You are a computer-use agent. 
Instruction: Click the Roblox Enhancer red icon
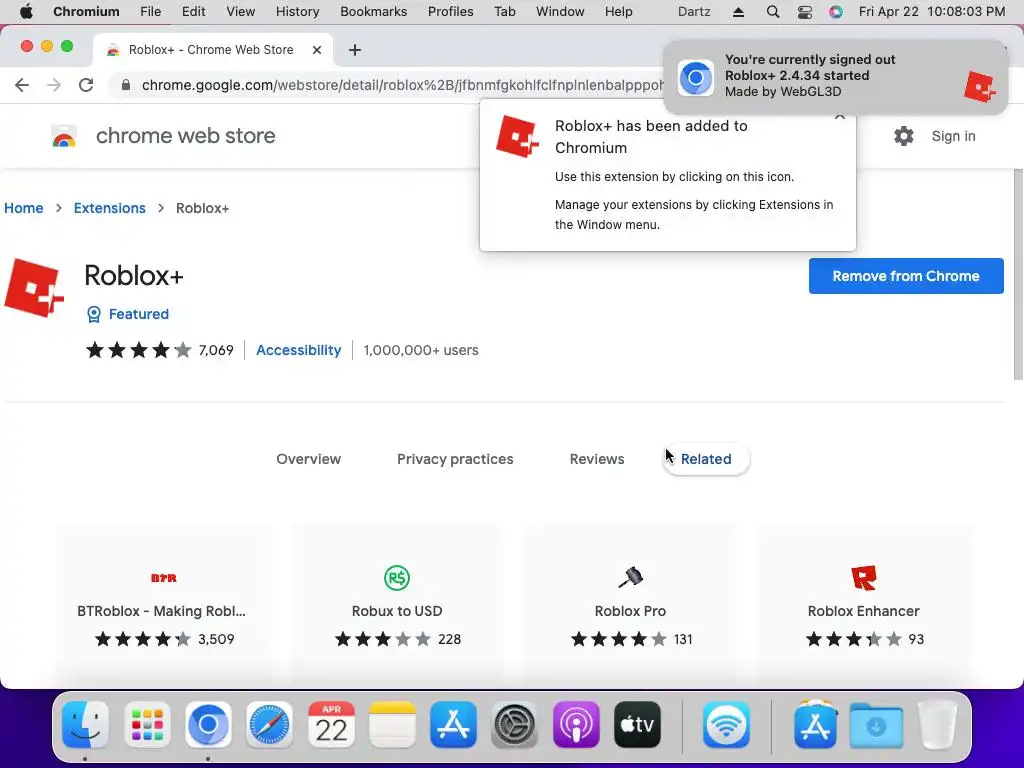pyautogui.click(x=863, y=577)
